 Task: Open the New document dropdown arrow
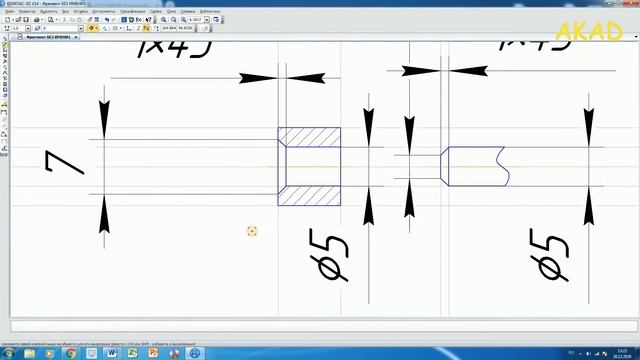coord(13,20)
